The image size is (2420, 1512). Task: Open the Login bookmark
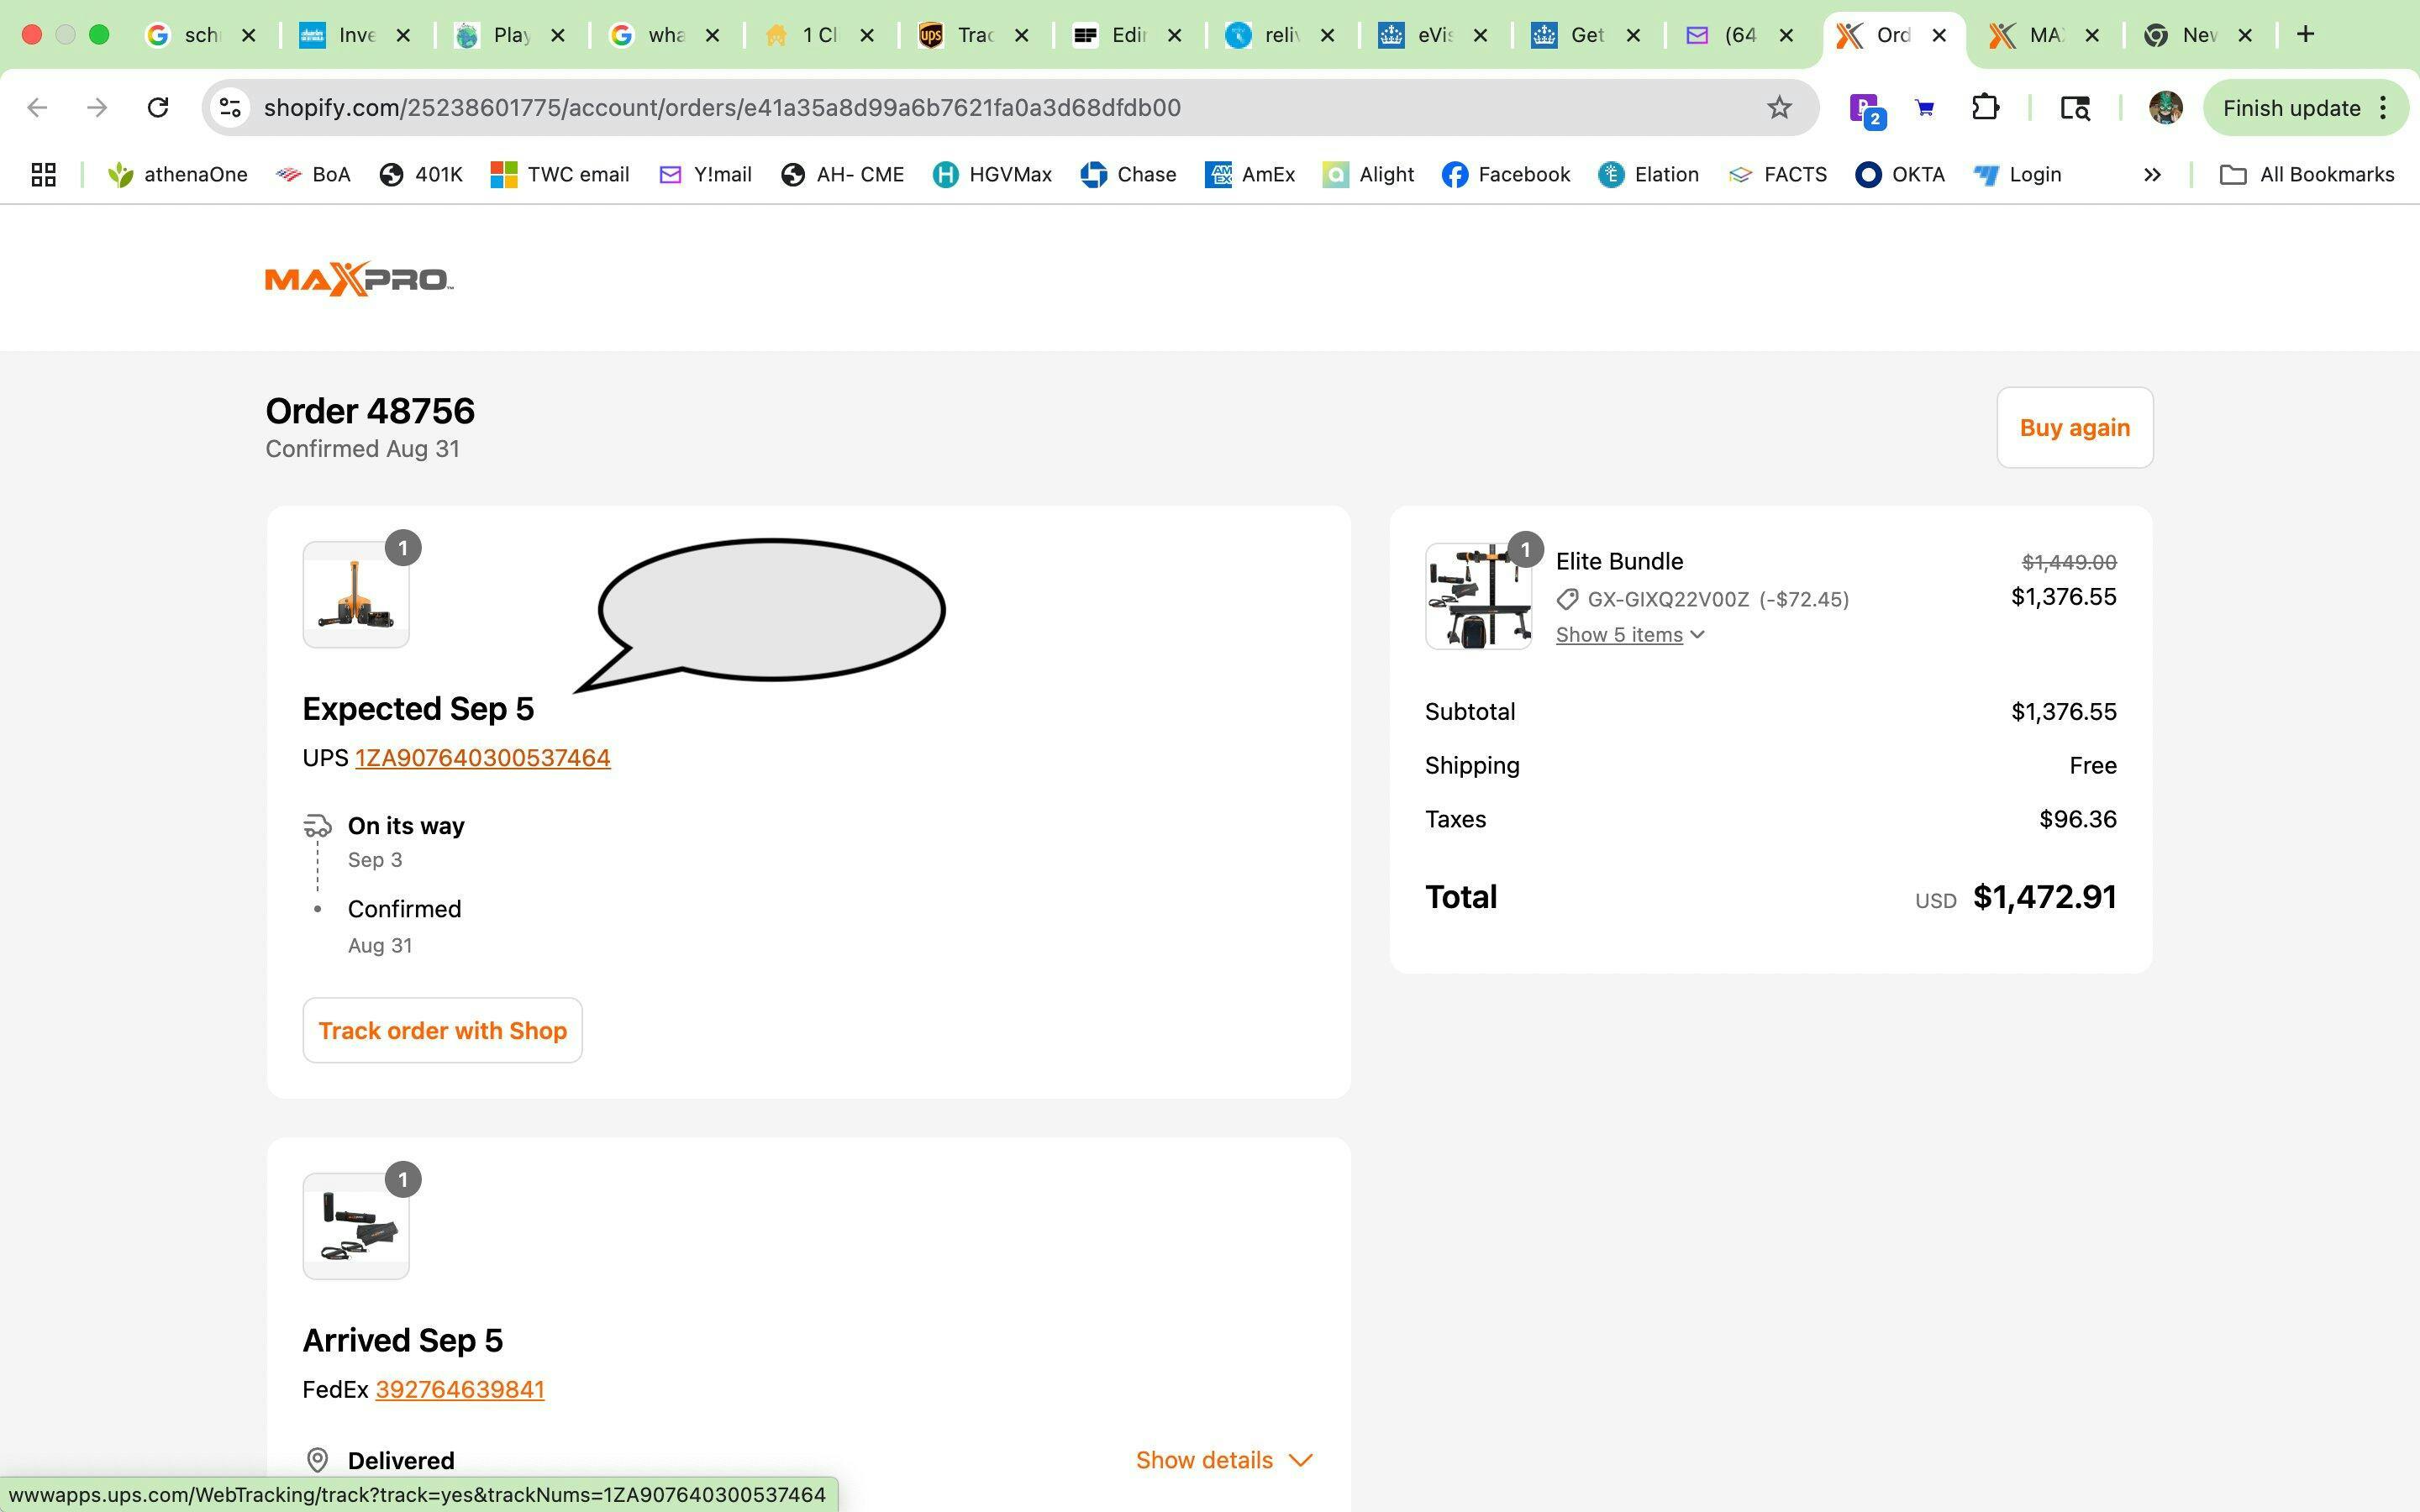click(x=2018, y=175)
